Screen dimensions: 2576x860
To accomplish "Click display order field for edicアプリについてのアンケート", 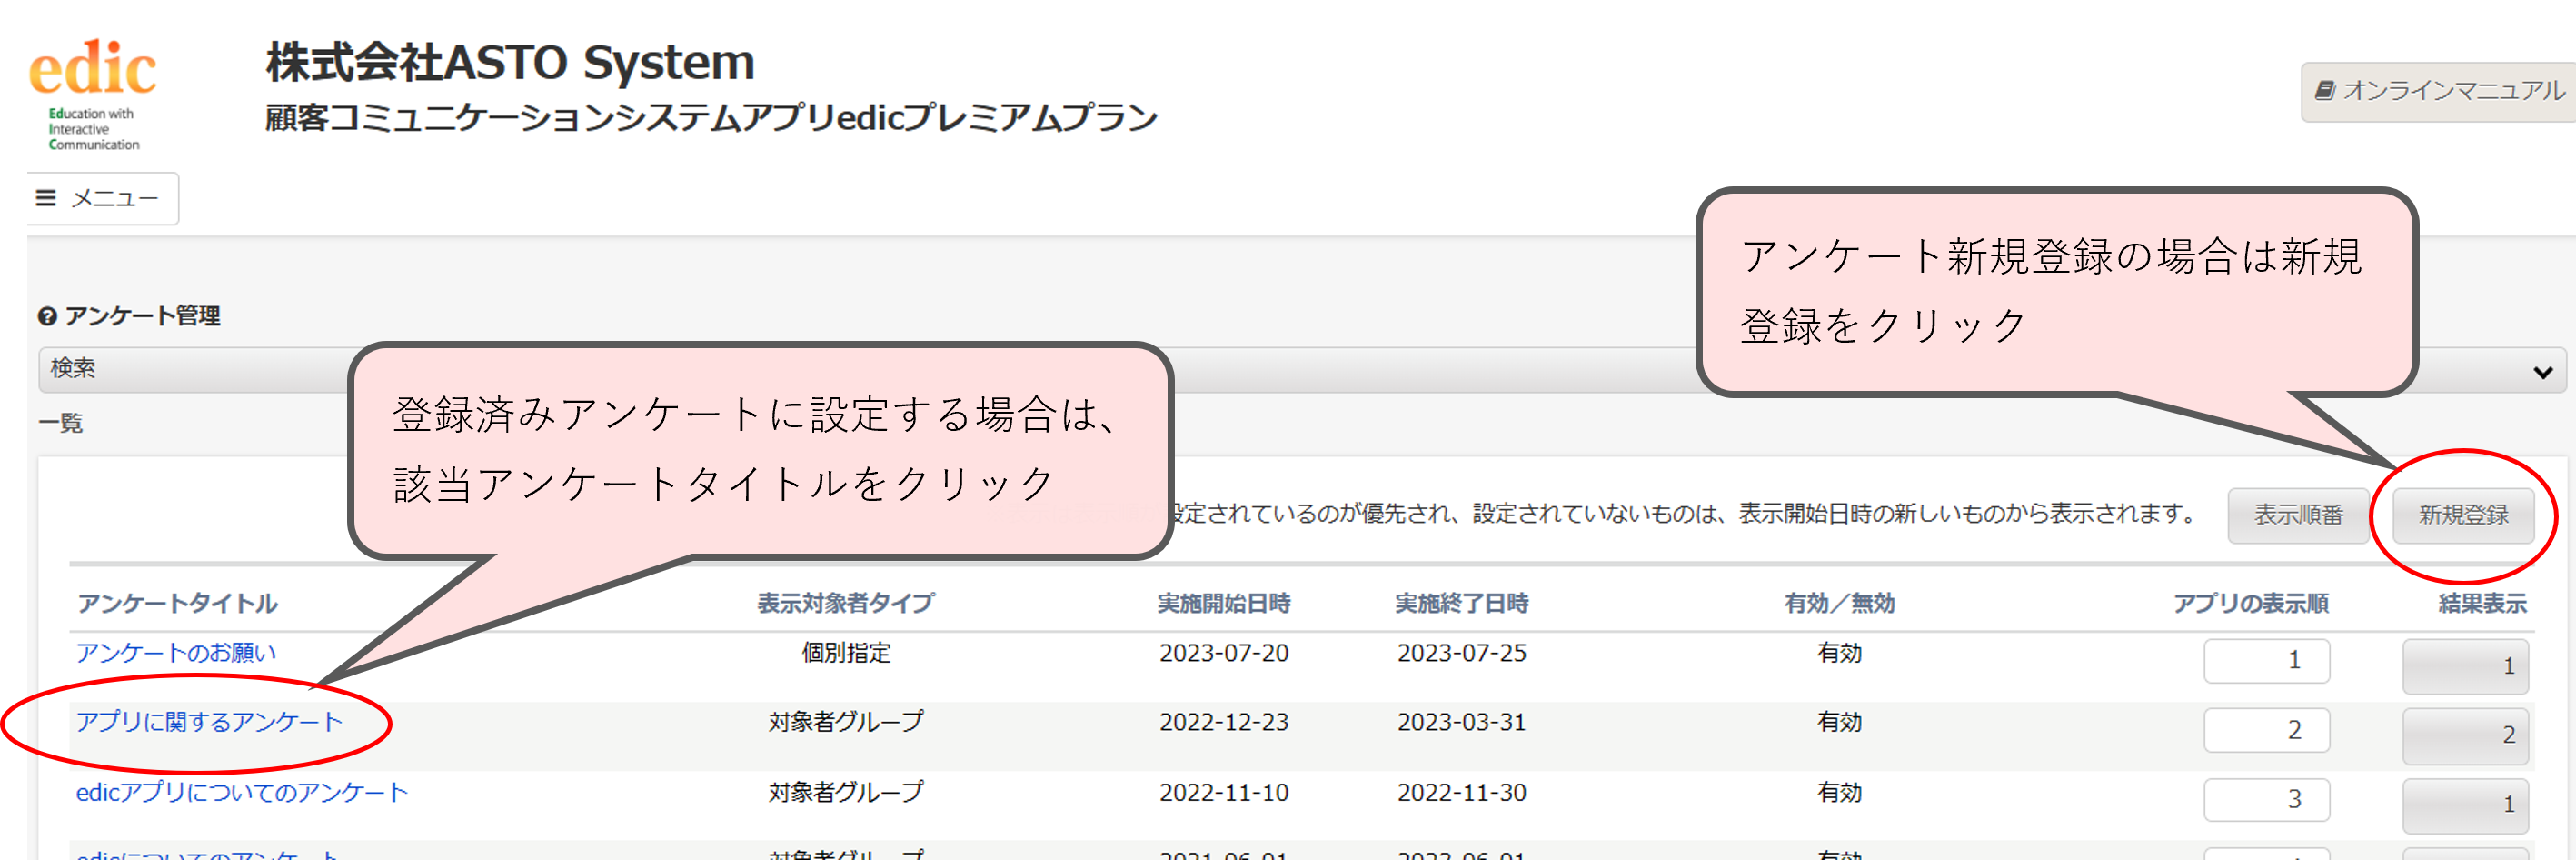I will 2266,799.
